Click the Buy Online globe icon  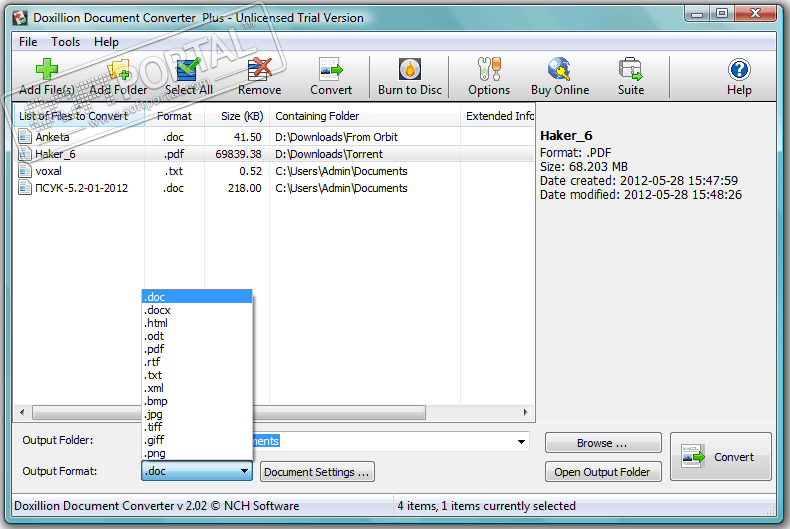tap(560, 69)
